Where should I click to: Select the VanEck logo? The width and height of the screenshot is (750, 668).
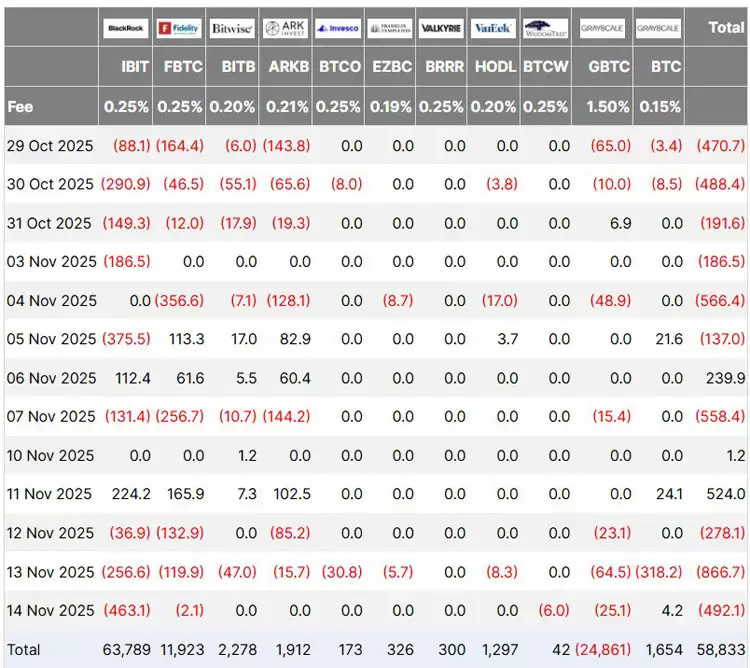493,28
